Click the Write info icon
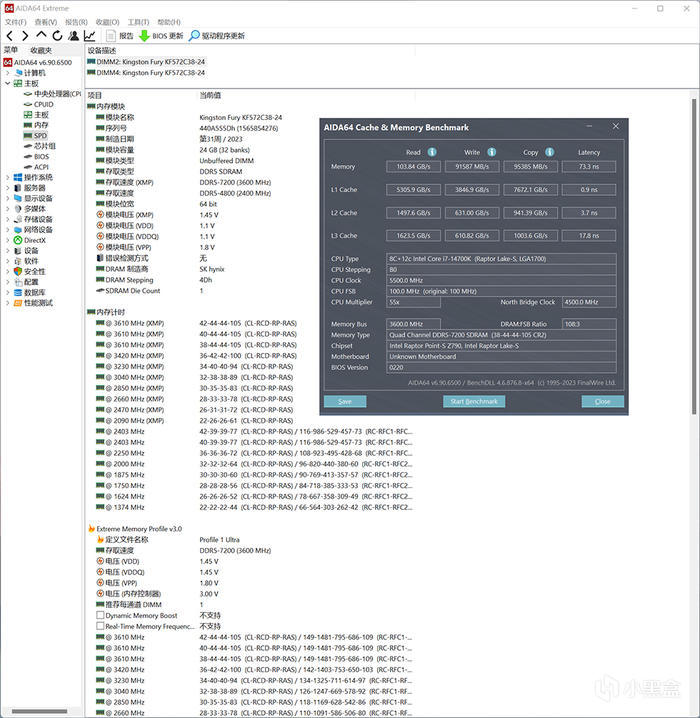This screenshot has height=718, width=700. (x=491, y=152)
